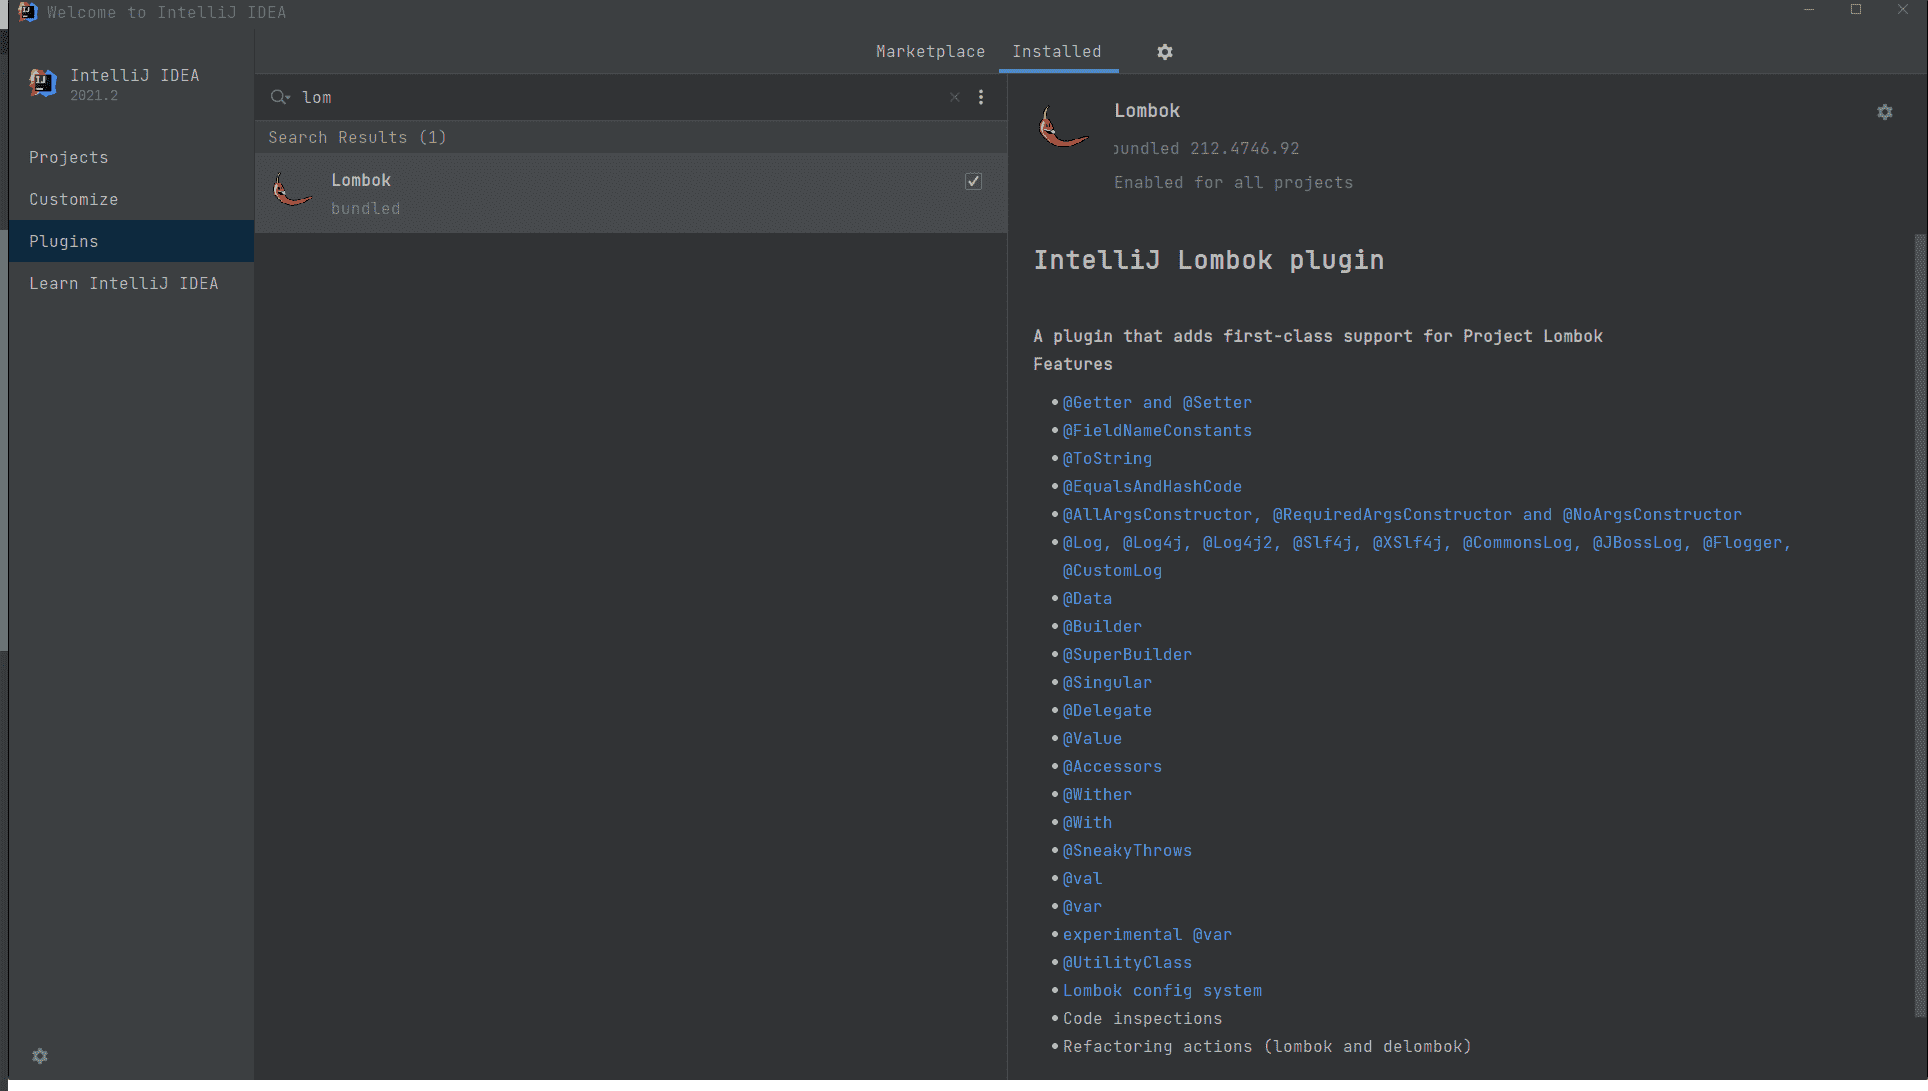Open settings gear at bottom of sidebar
The image size is (1928, 1091).
tap(40, 1056)
